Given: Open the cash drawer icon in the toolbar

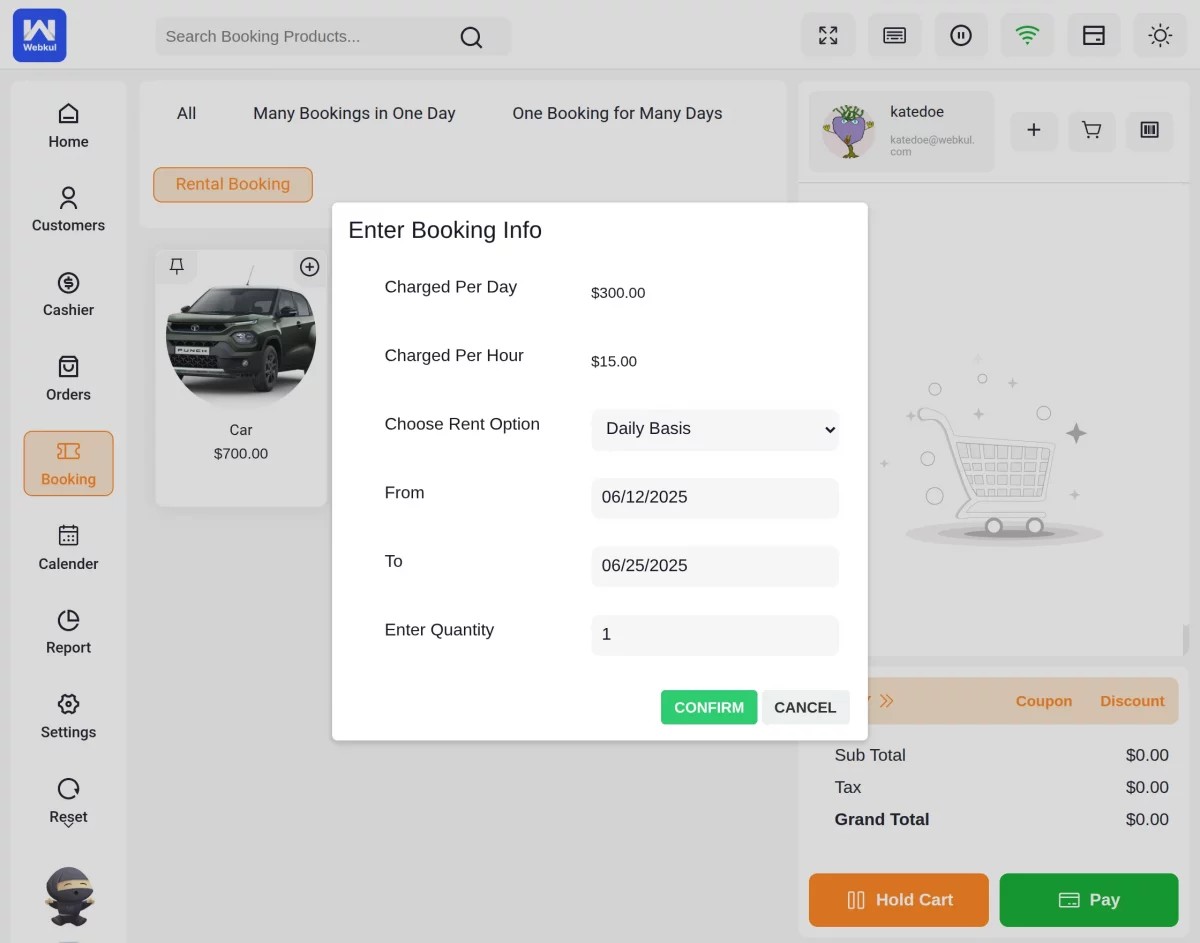Looking at the screenshot, I should pyautogui.click(x=1093, y=35).
